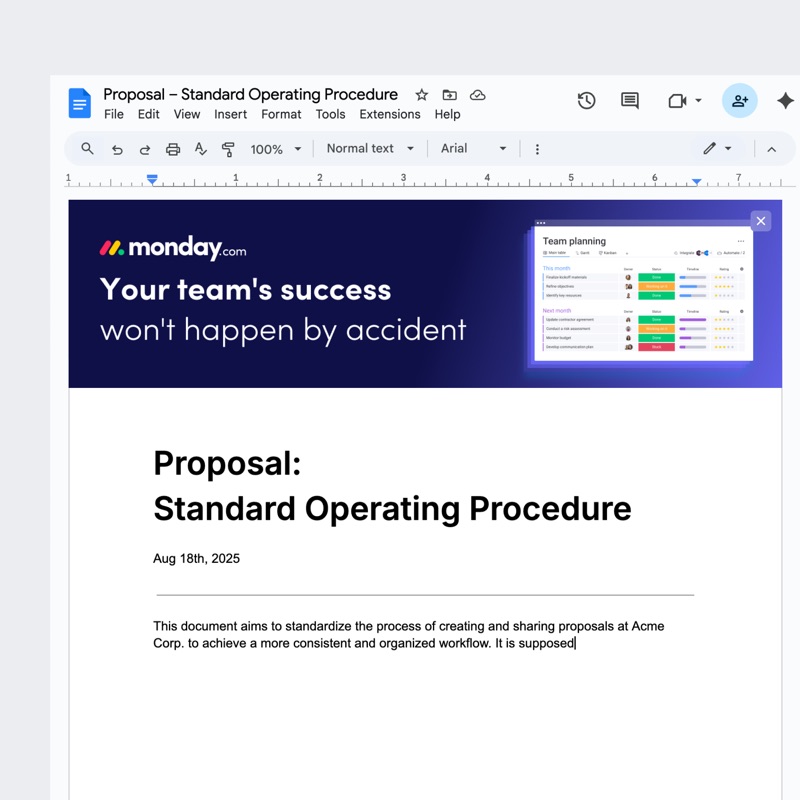This screenshot has height=800, width=800.
Task: Click the share people button
Action: coord(739,101)
